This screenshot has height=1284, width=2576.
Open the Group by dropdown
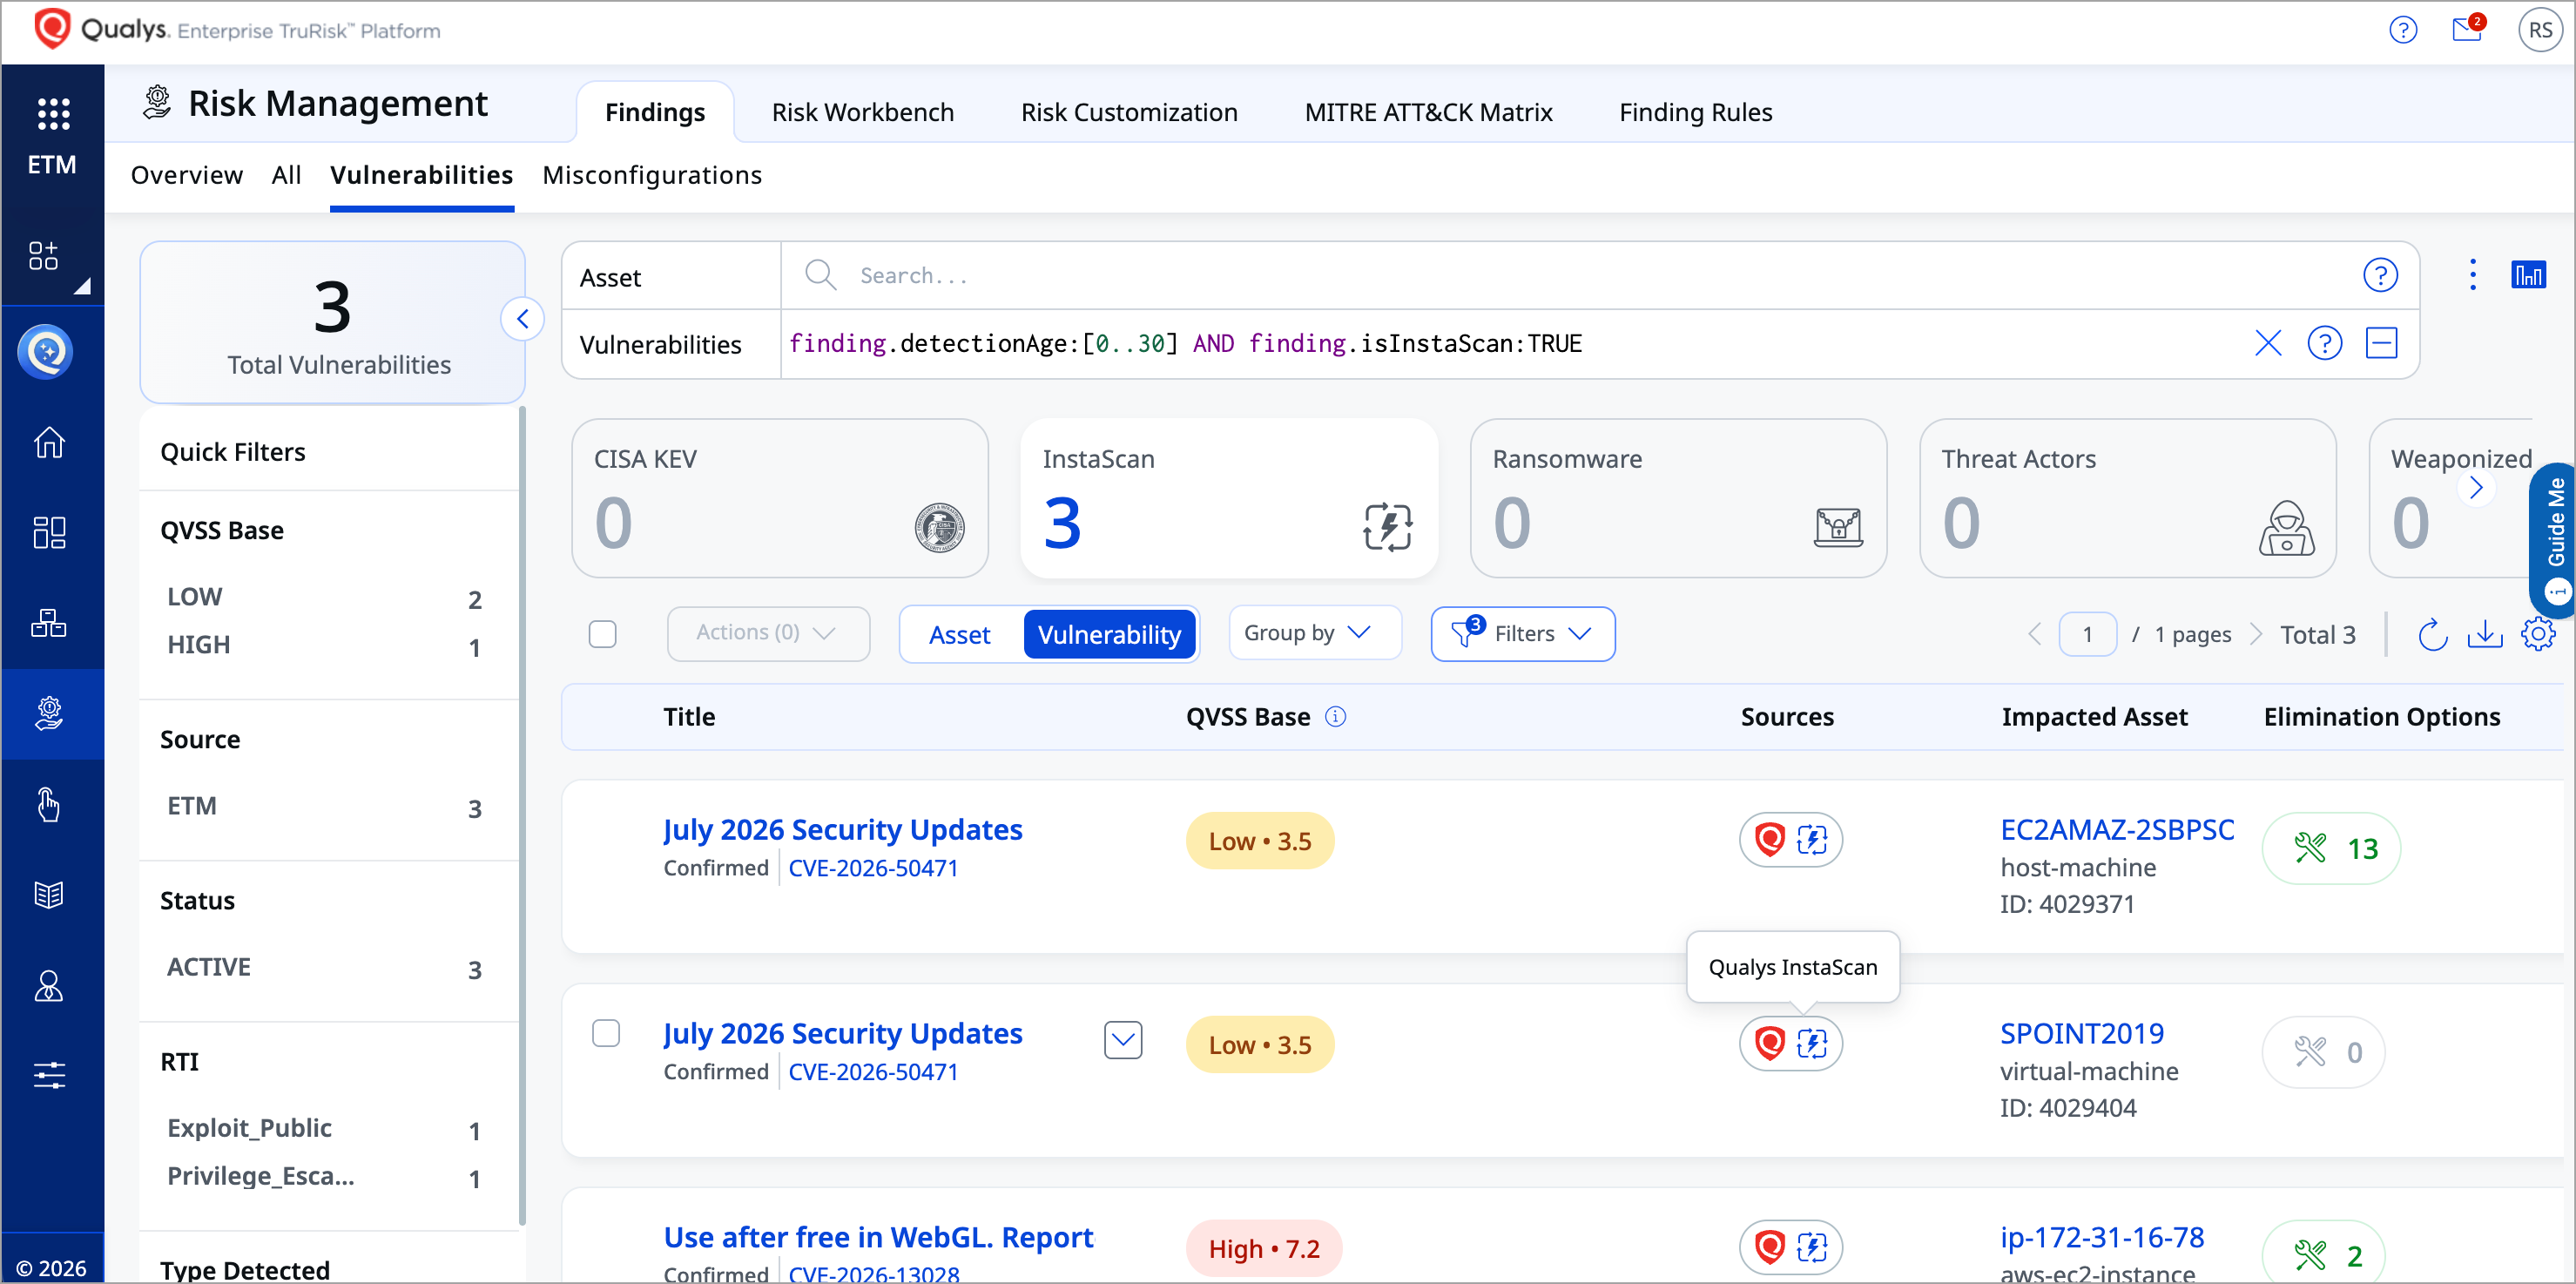click(x=1314, y=633)
